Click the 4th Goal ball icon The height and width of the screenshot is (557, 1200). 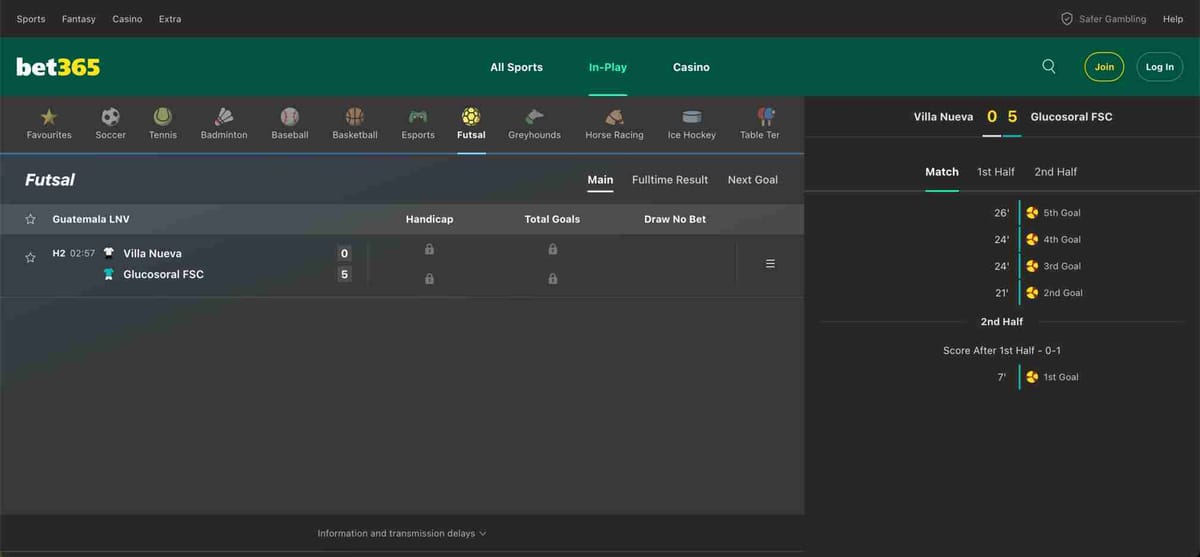pos(1032,239)
